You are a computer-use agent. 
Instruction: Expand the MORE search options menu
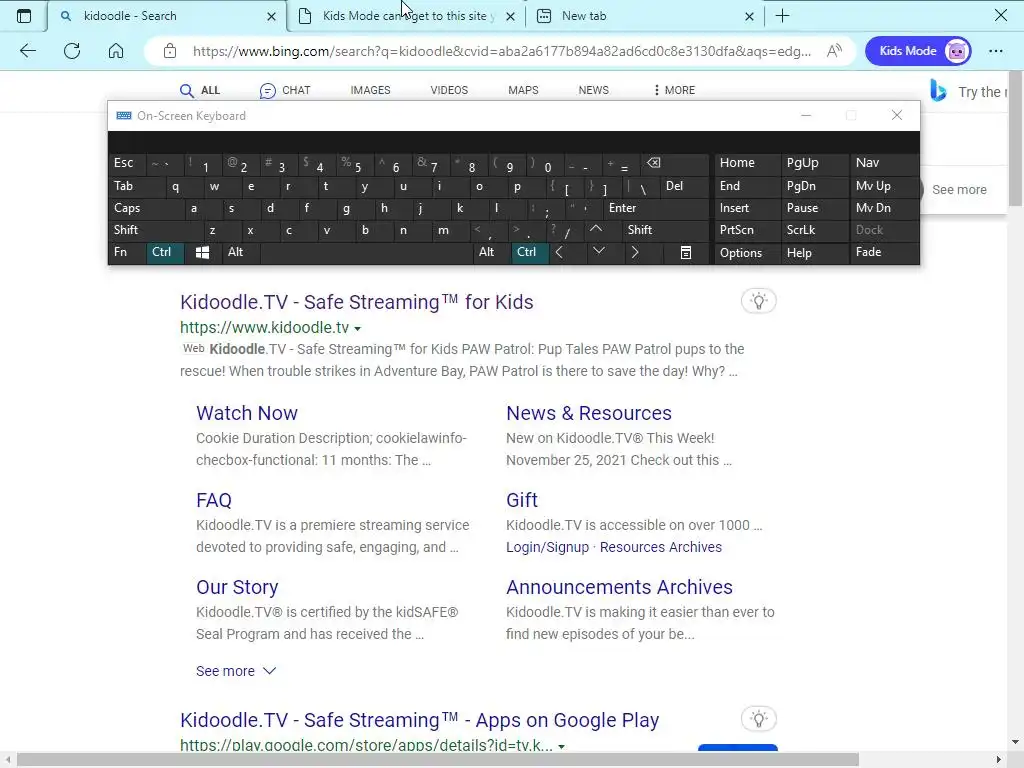pos(675,90)
